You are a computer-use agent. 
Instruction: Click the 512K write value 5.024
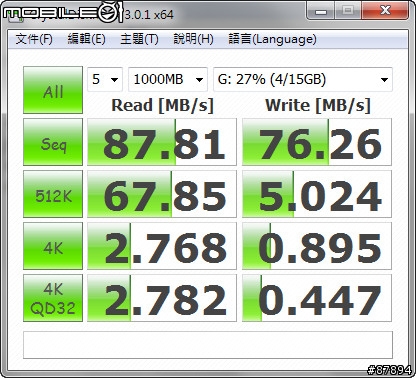(x=317, y=194)
